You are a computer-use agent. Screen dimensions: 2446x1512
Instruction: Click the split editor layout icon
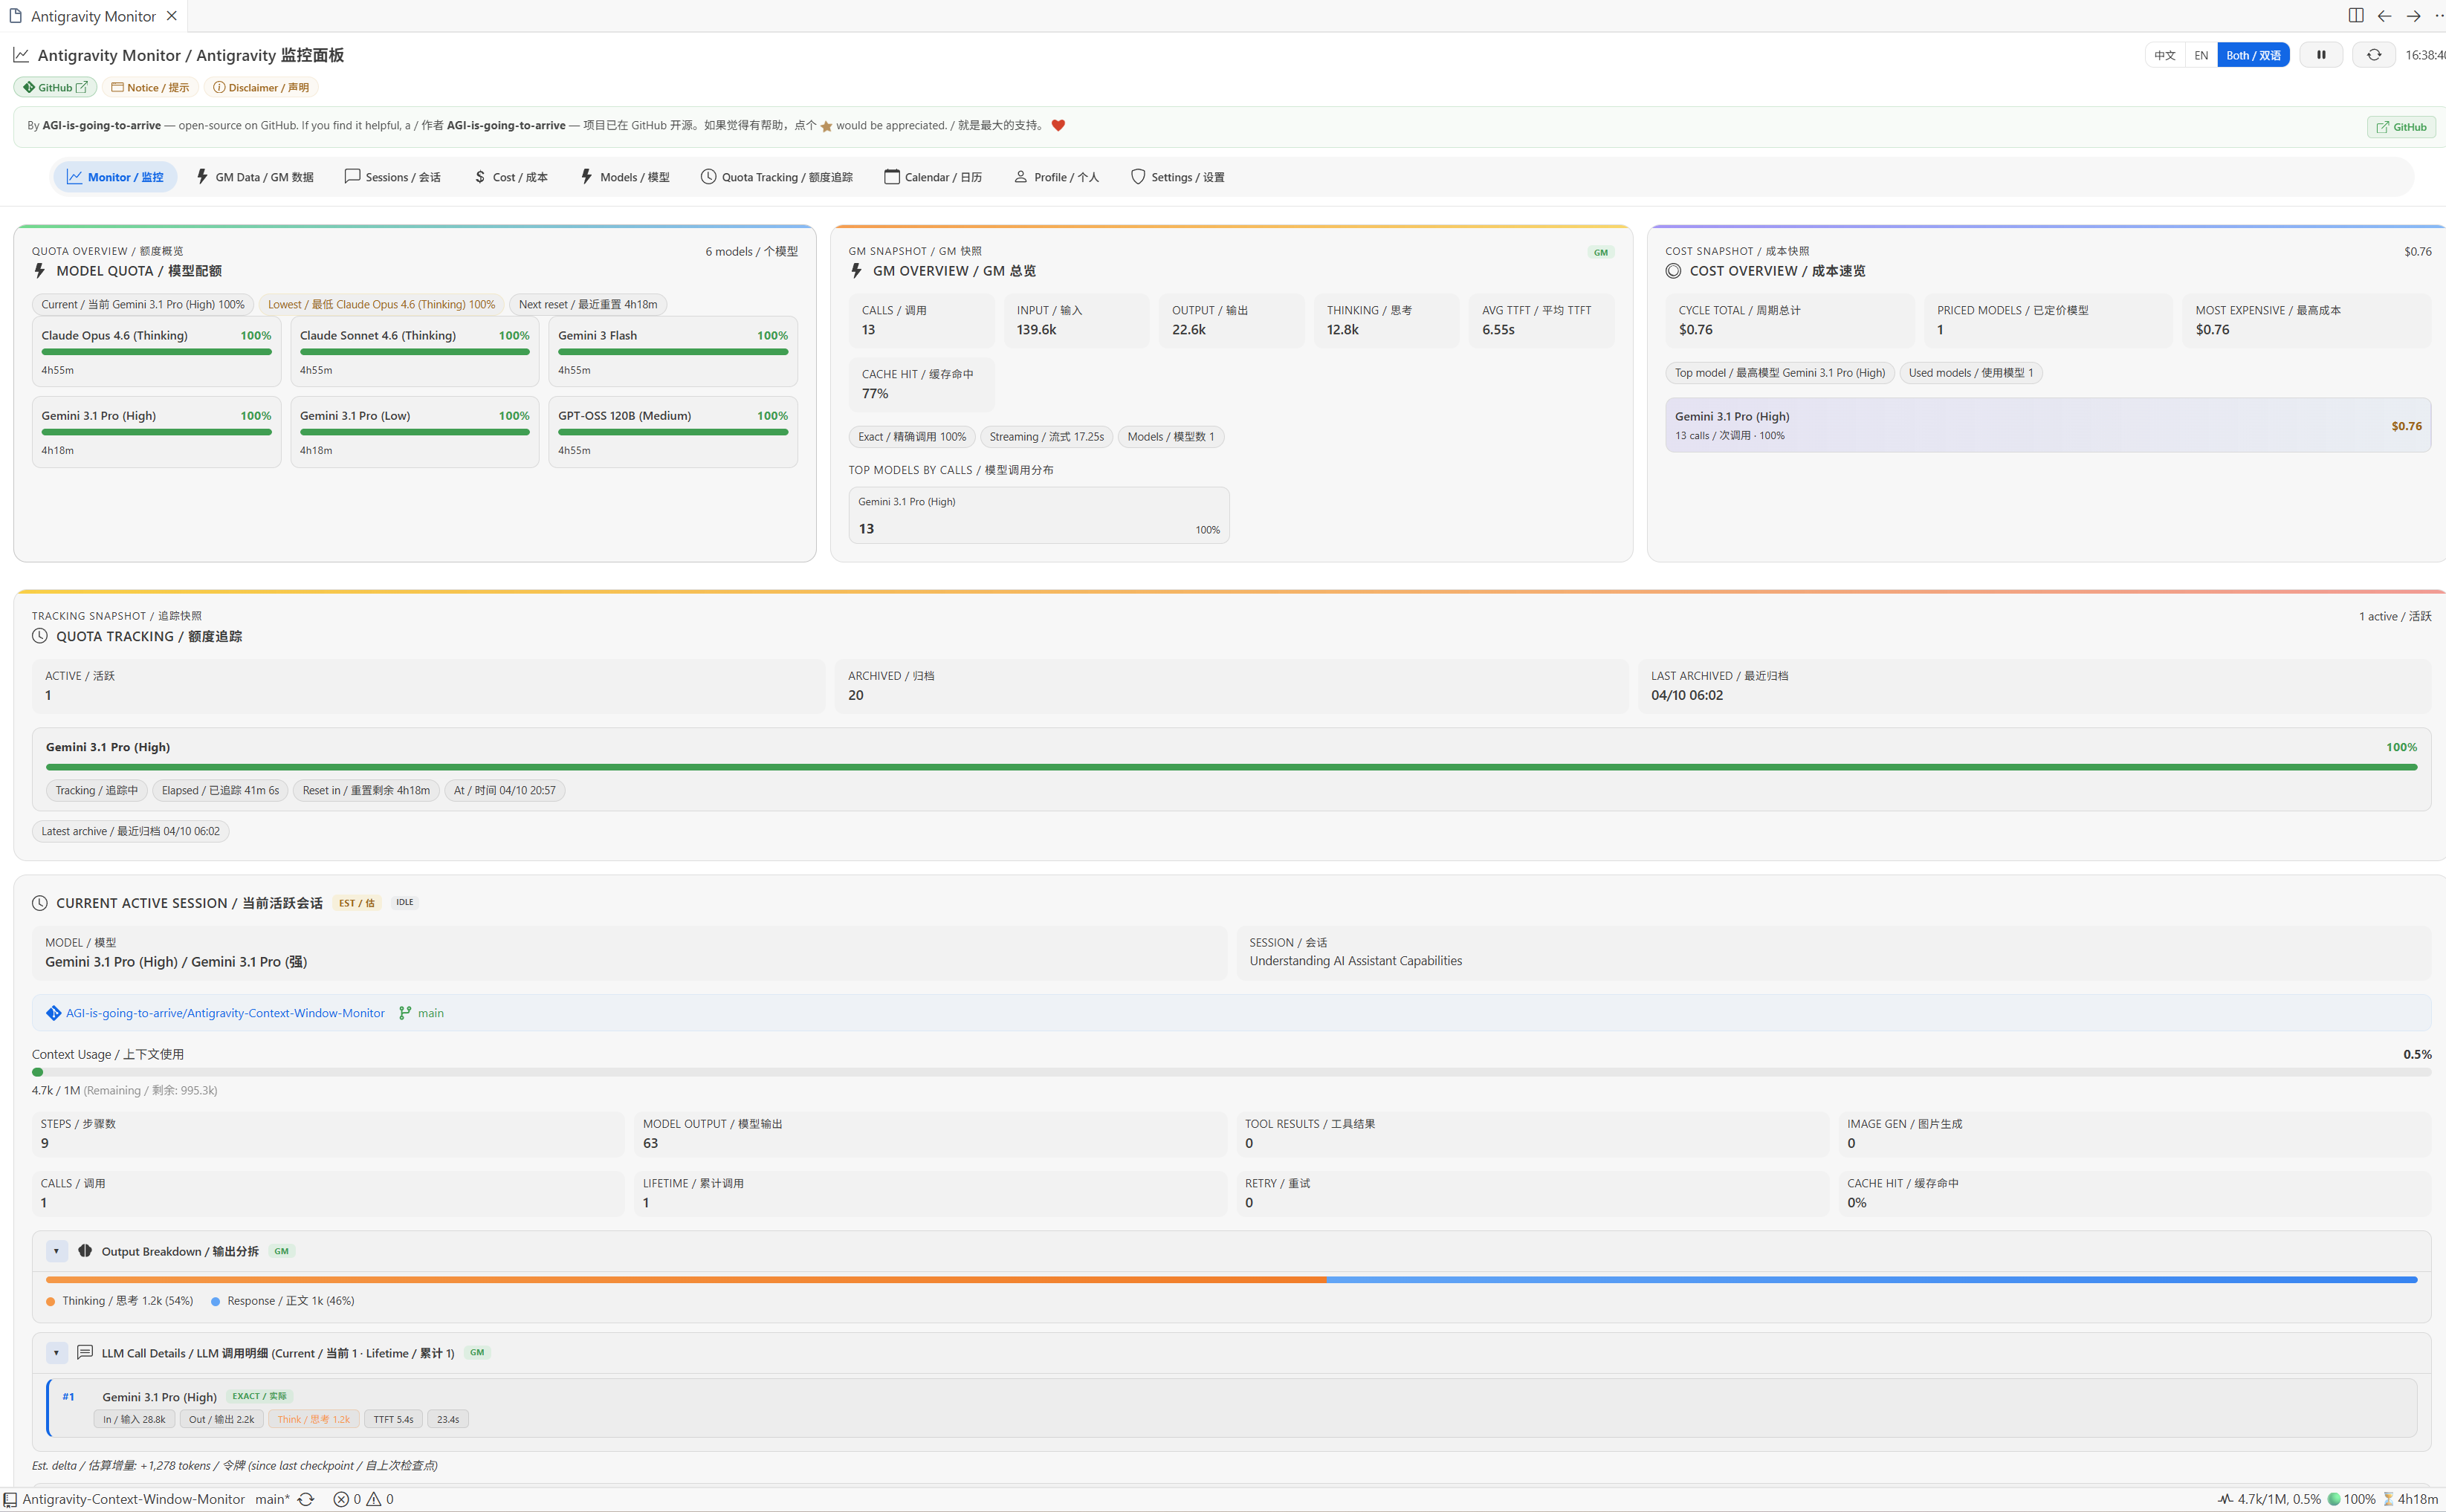[x=2355, y=15]
